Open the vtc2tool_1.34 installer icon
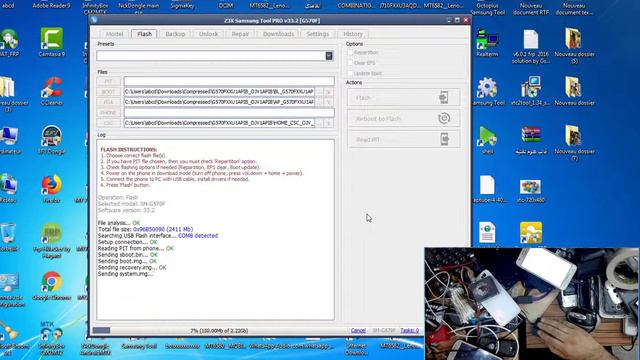 click(x=531, y=91)
